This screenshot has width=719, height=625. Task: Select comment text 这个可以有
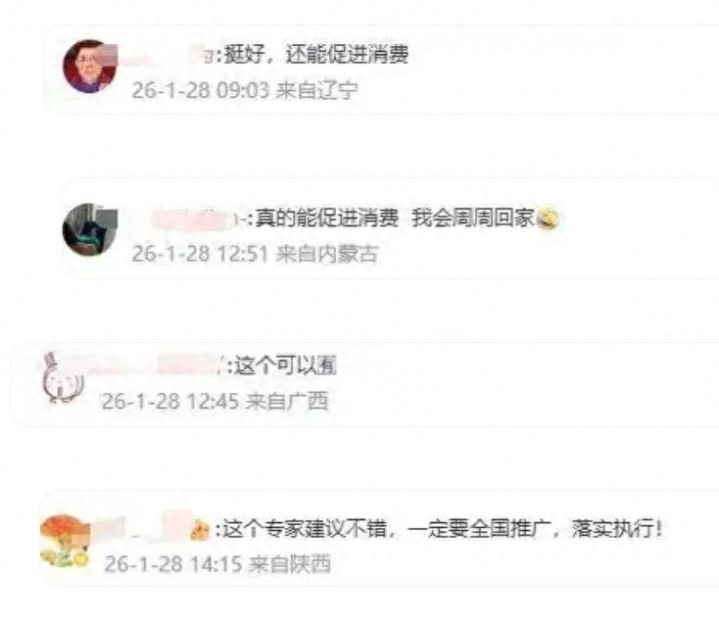coord(286,366)
